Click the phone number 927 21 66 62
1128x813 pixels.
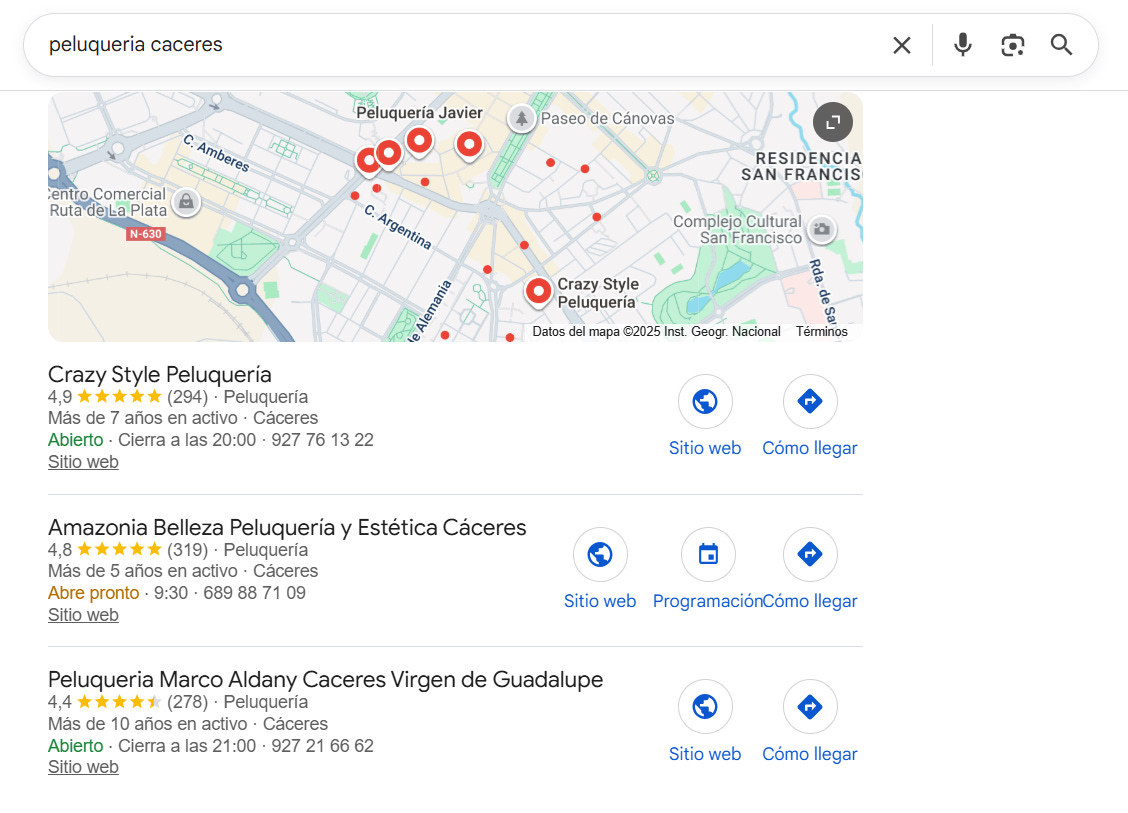322,746
